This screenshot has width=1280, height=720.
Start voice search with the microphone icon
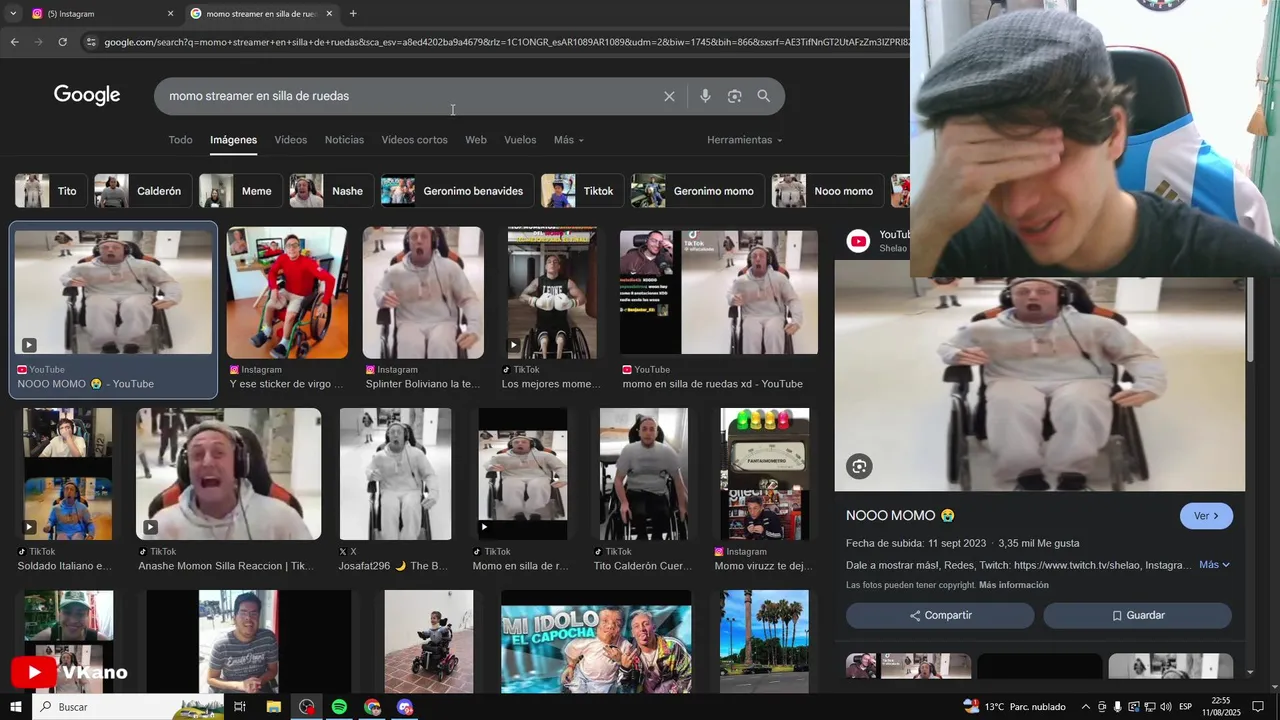click(x=705, y=96)
